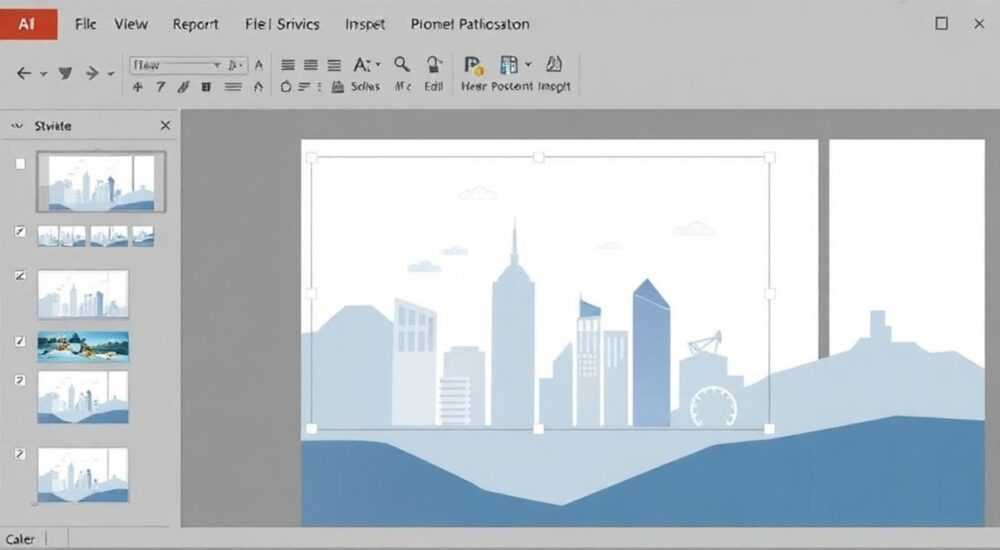Open the View menu
The width and height of the screenshot is (1000, 550).
pyautogui.click(x=131, y=24)
